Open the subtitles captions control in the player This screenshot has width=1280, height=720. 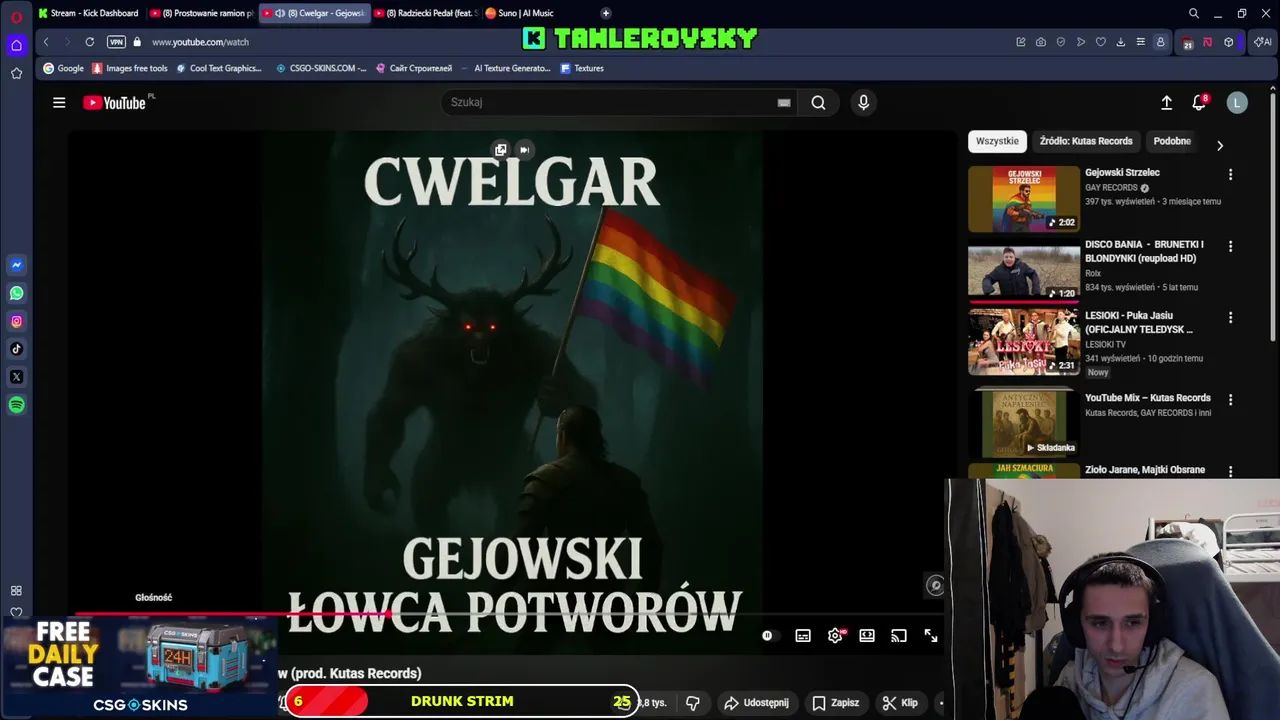[x=803, y=636]
